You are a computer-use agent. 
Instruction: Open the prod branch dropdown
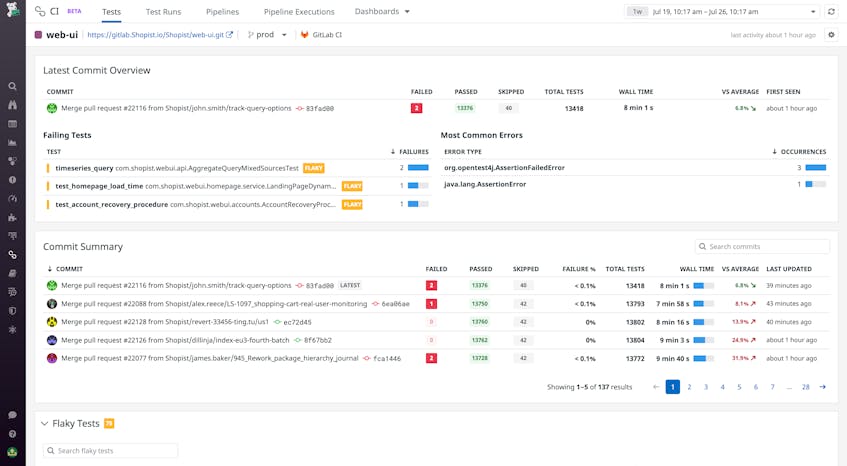pos(267,35)
